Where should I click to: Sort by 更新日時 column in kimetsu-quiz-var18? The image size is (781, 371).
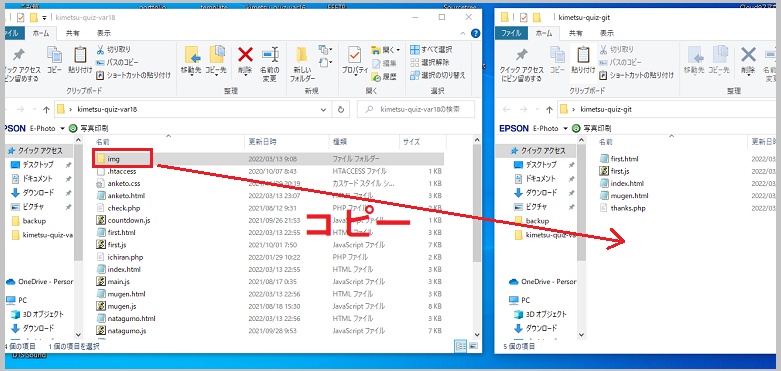286,141
